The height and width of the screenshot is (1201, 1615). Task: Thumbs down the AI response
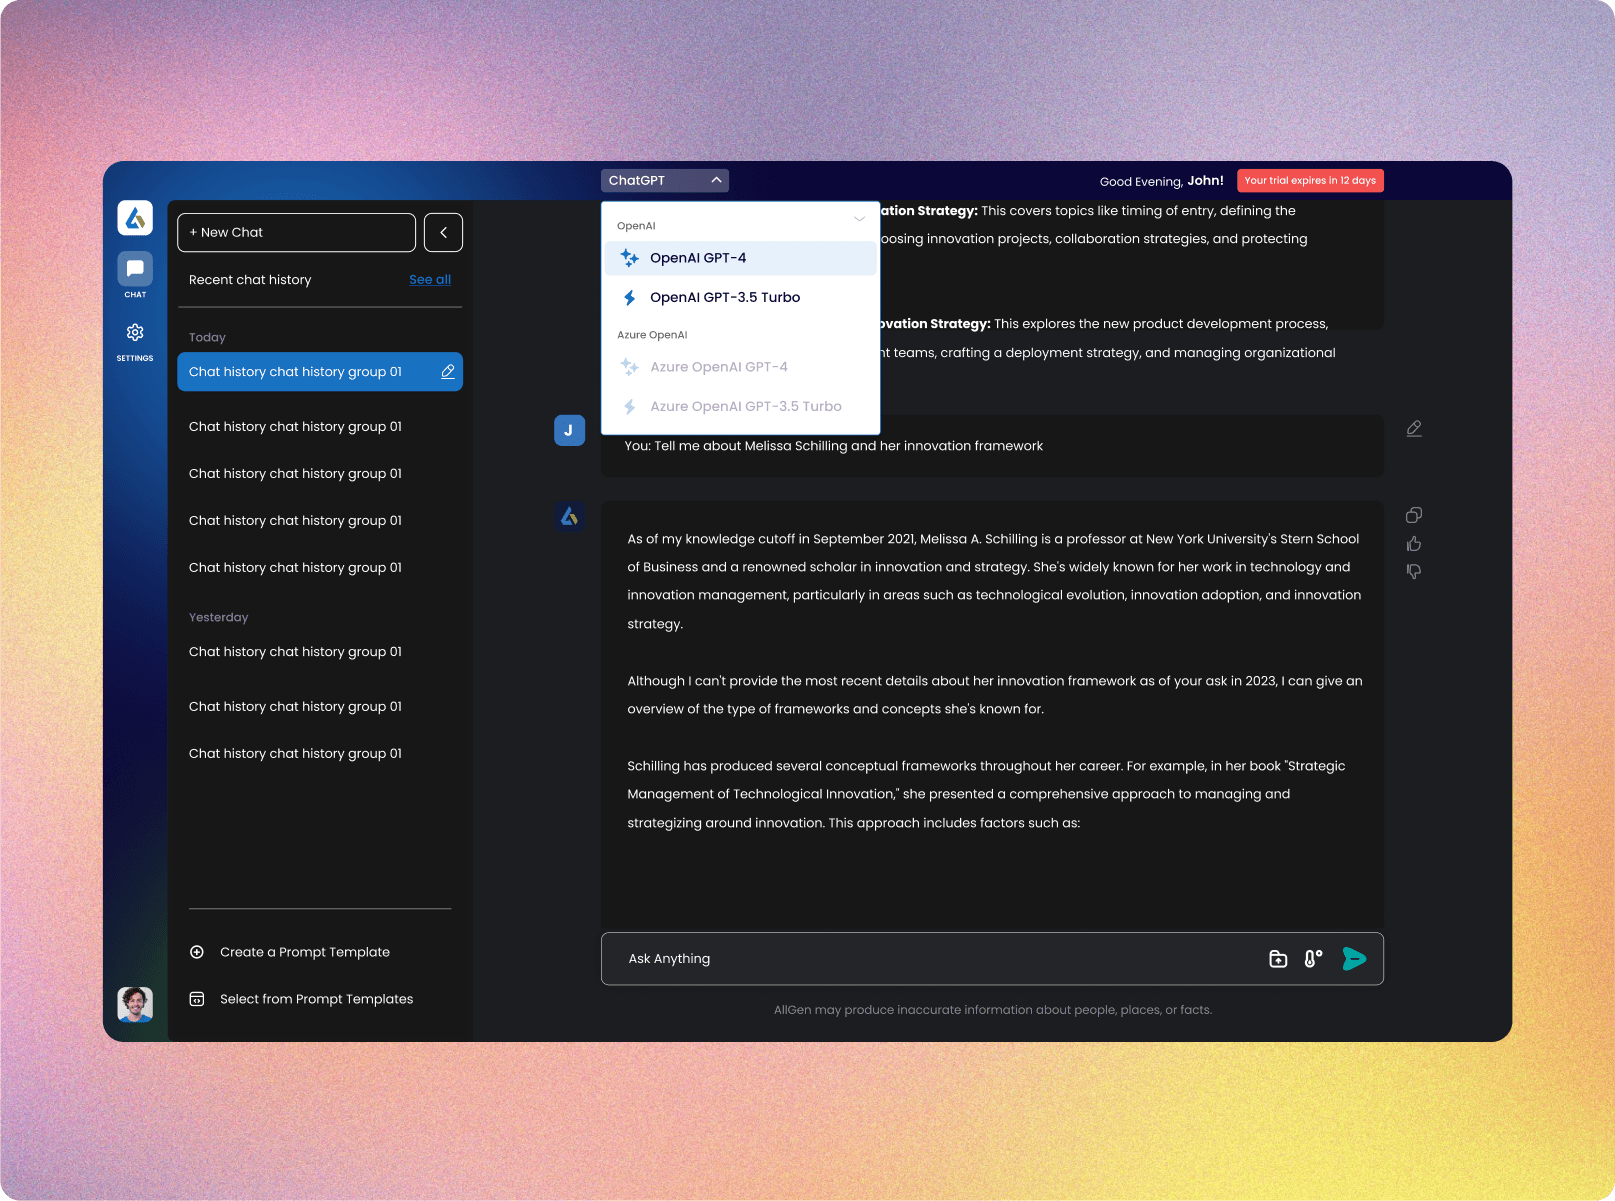[1414, 572]
